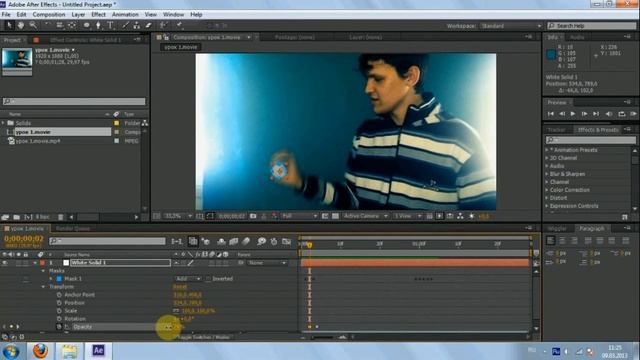Click the Auto-keyframe stopwatch in timeline header

point(274,242)
